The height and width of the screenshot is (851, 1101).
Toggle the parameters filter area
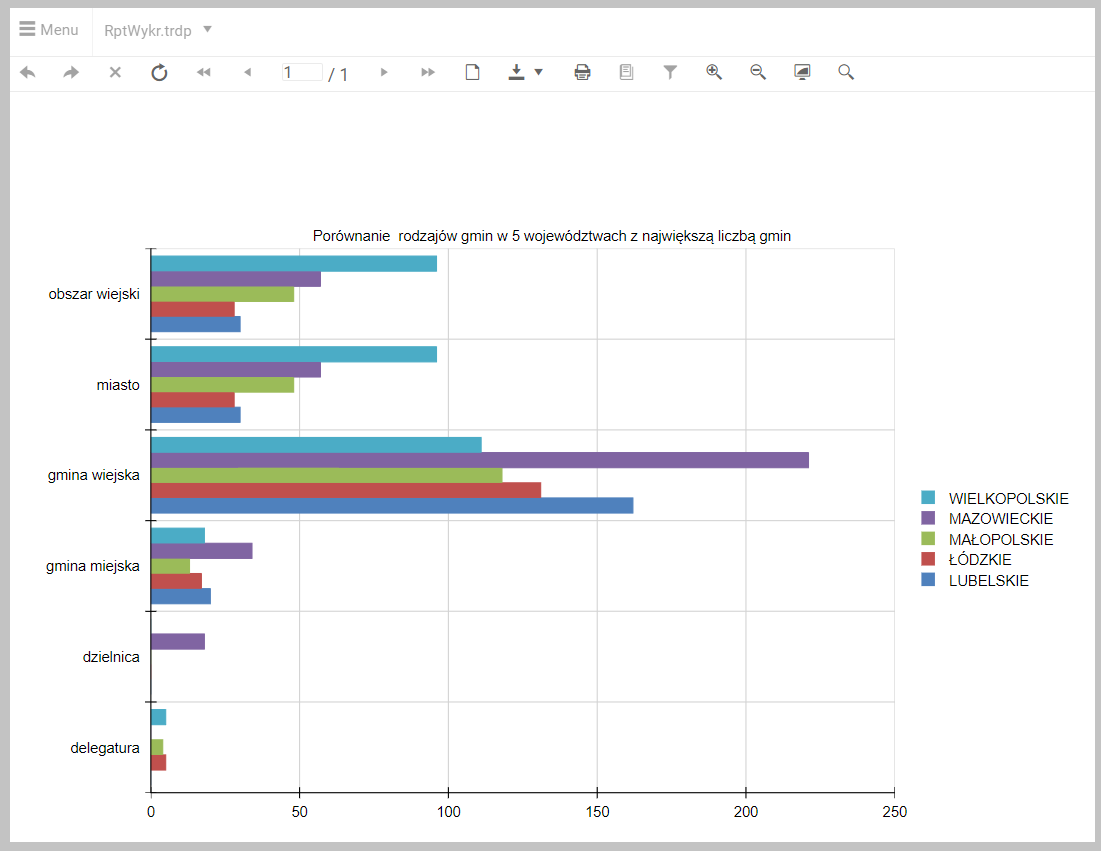tap(670, 72)
